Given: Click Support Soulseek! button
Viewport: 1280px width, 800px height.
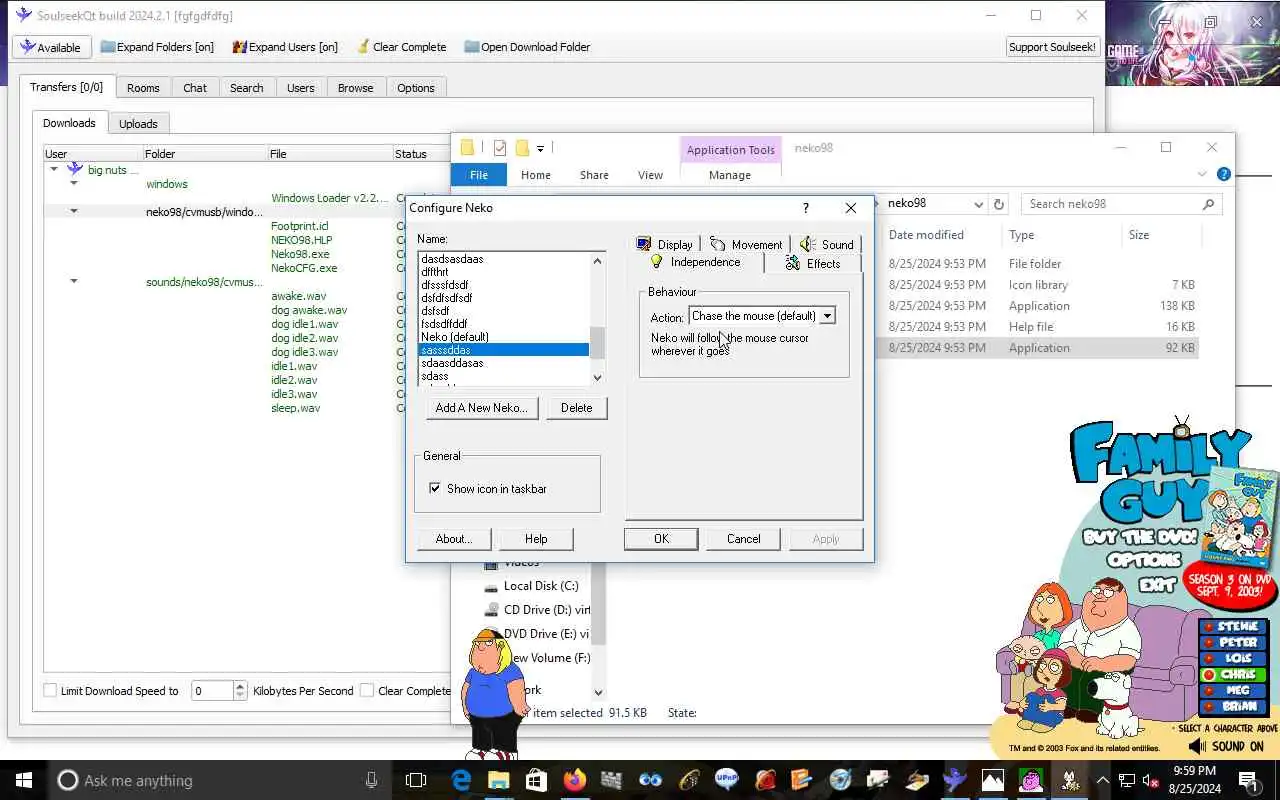Looking at the screenshot, I should click(1051, 47).
